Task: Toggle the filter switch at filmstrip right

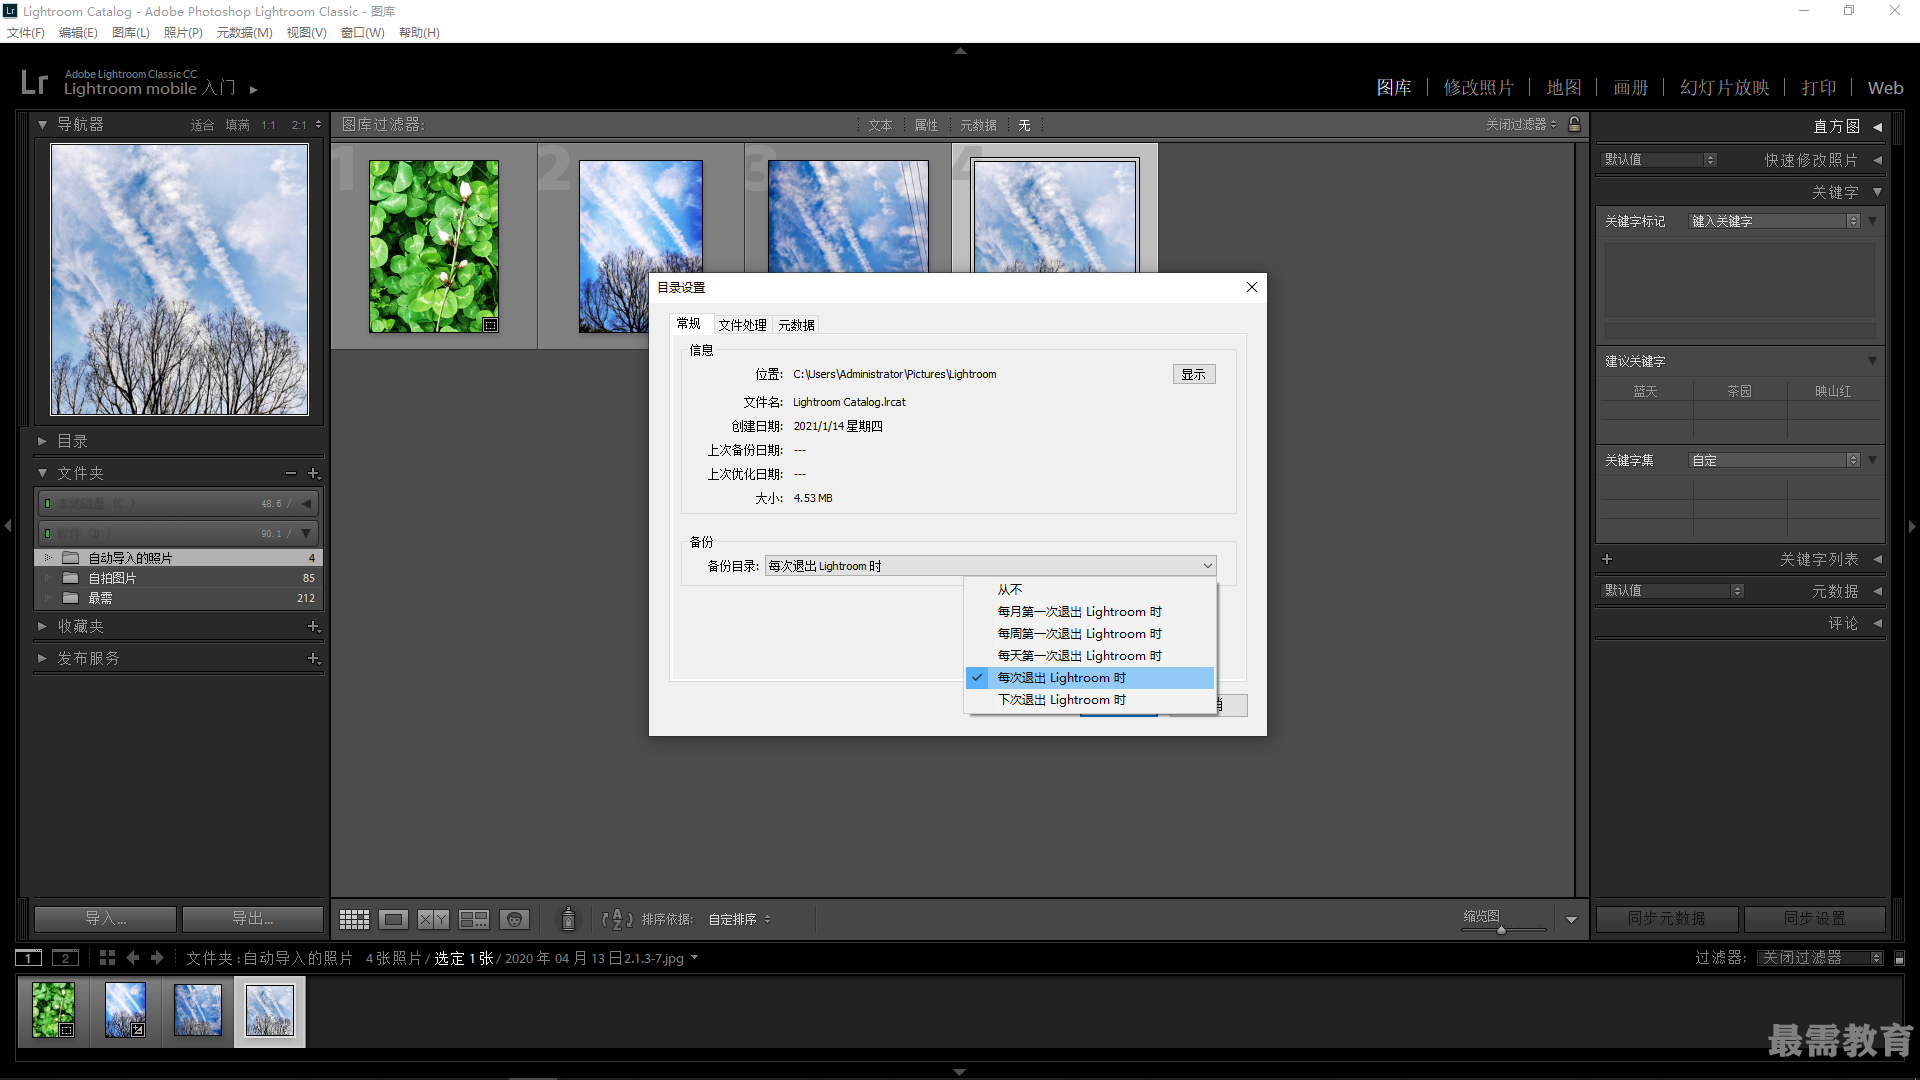Action: pyautogui.click(x=1899, y=958)
